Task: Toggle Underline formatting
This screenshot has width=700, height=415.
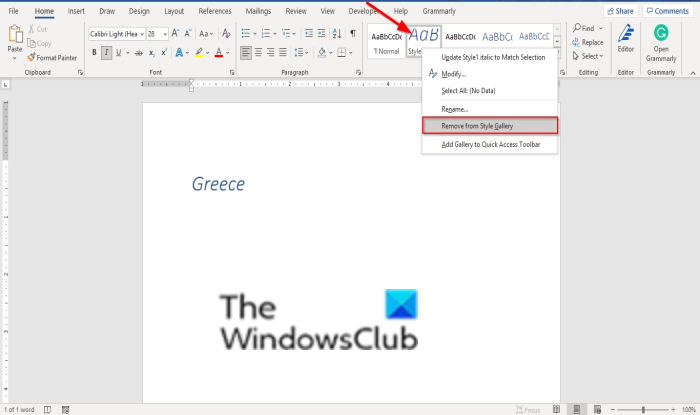Action: pos(118,53)
